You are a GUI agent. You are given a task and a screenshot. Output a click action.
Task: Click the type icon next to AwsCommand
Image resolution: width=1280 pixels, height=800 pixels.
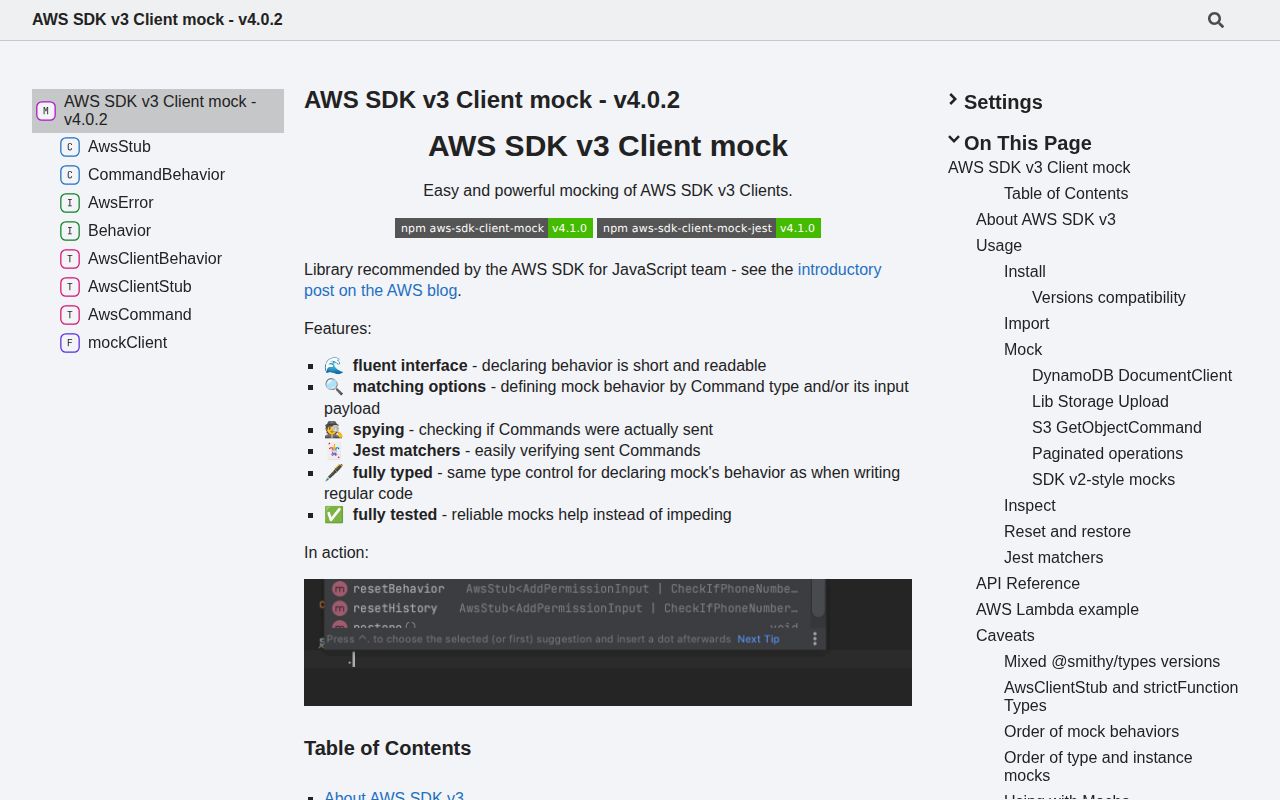tap(70, 315)
